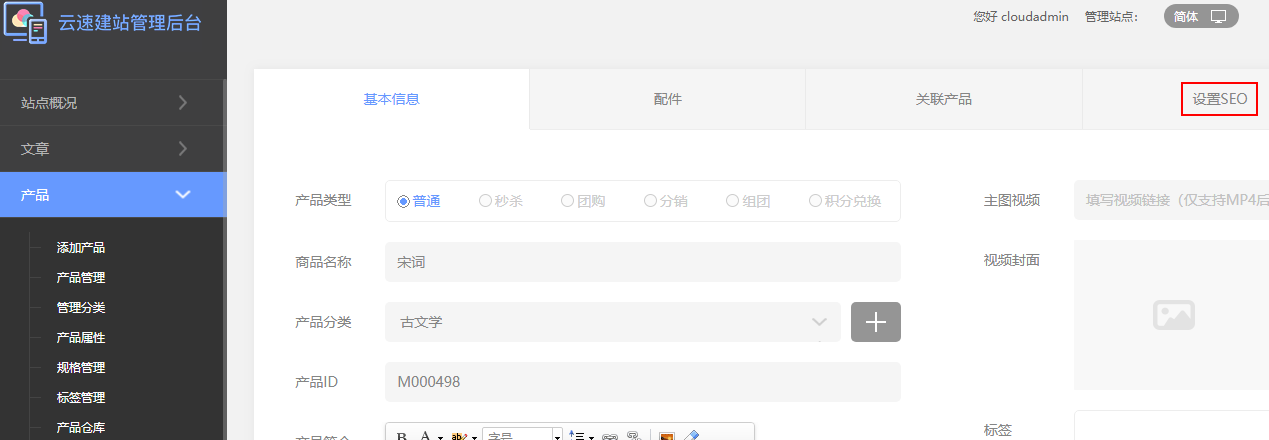Click the remove link icon in editor
This screenshot has width=1269, height=440.
[x=633, y=437]
